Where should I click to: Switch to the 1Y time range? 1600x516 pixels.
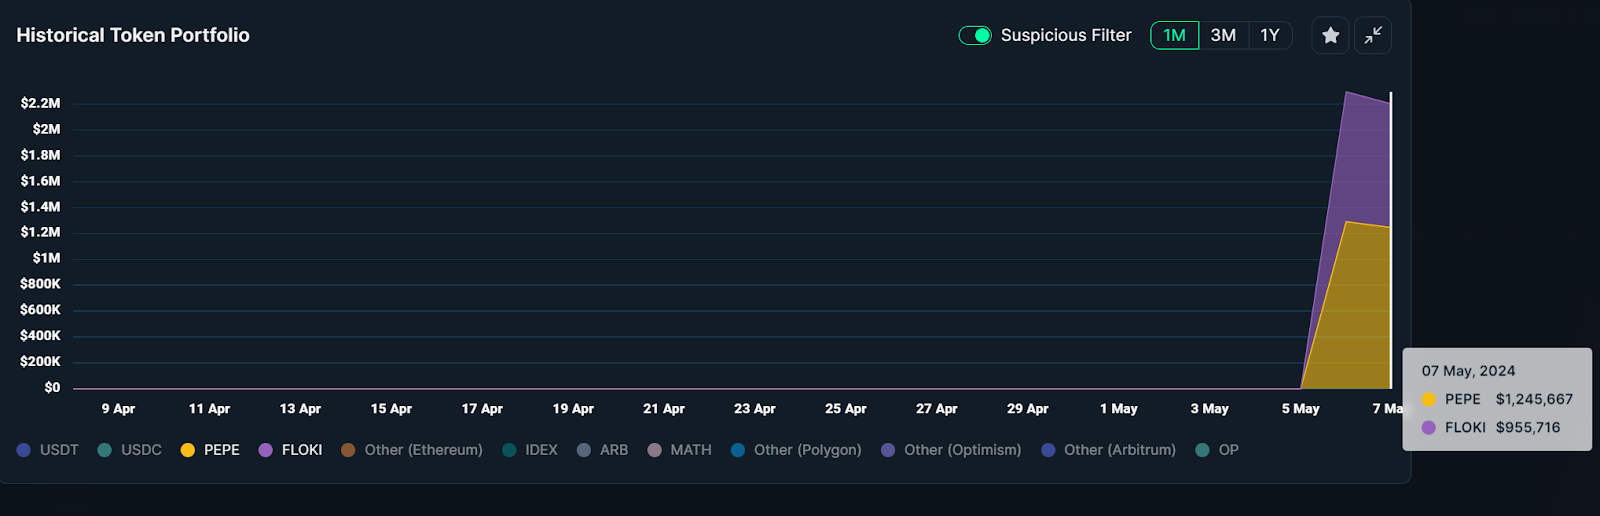[1270, 36]
